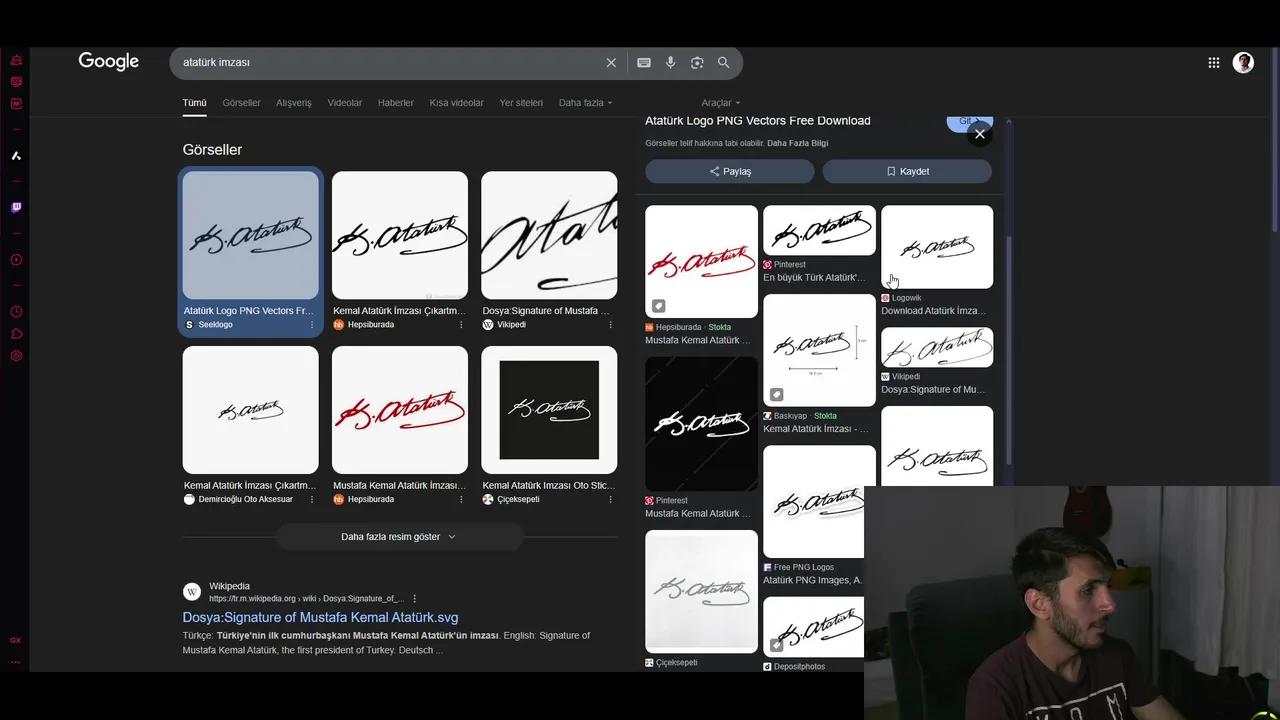This screenshot has width=1280, height=720.
Task: Open the Logowik signature image in panel
Action: point(937,247)
